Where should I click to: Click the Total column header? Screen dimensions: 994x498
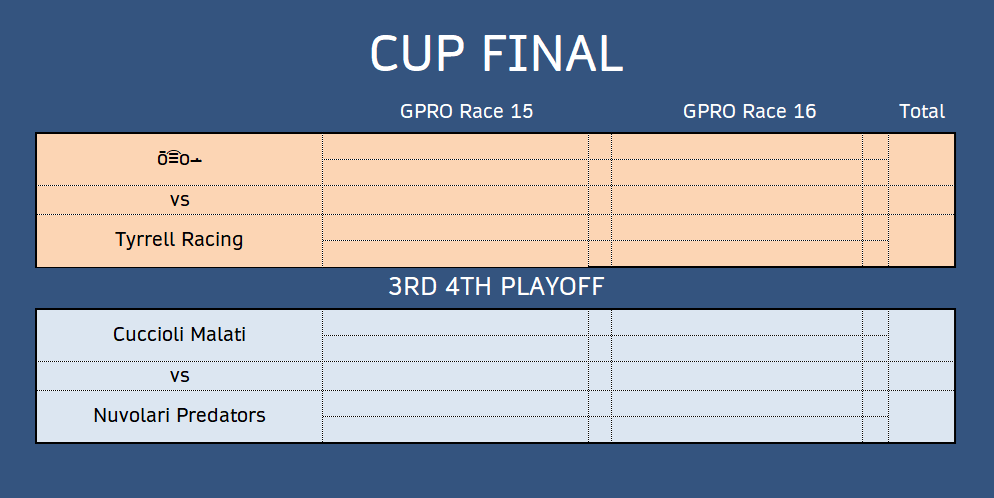(922, 112)
